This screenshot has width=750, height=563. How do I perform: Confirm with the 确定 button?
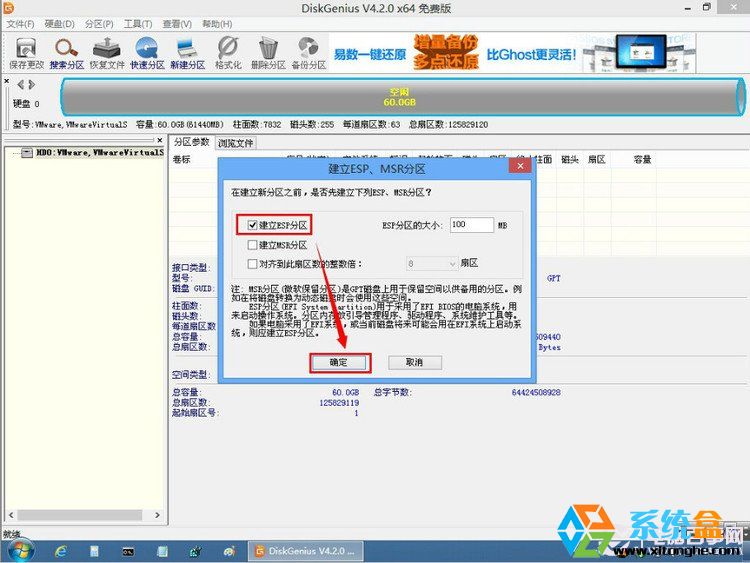[x=340, y=363]
